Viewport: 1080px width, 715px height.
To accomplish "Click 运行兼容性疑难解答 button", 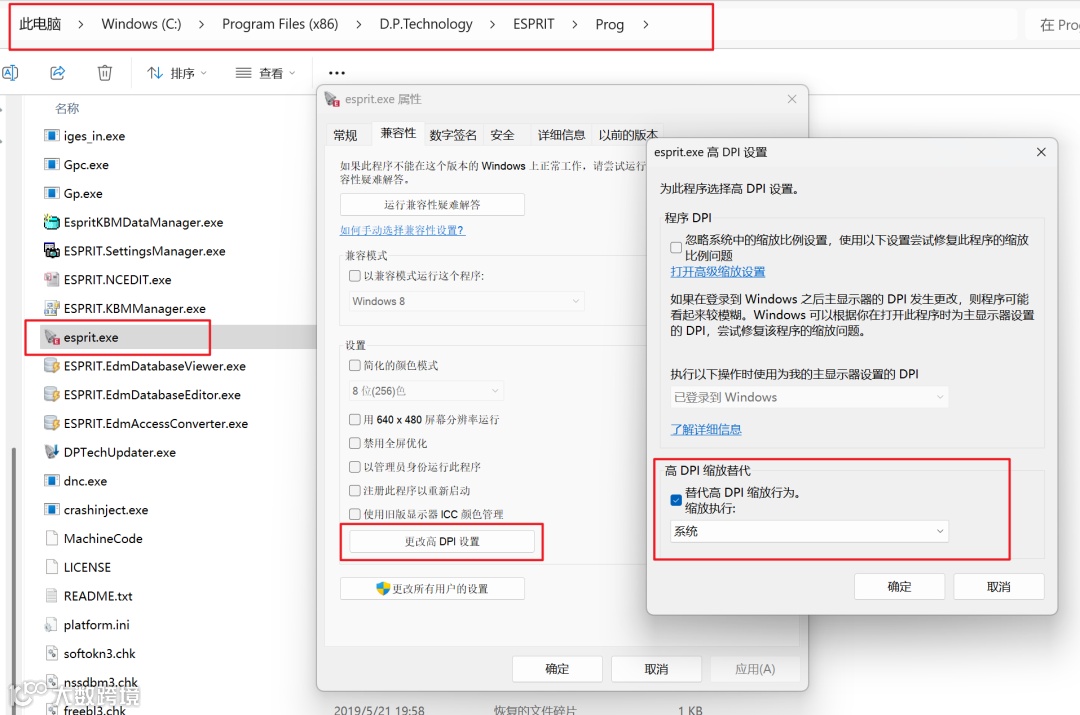I will click(x=432, y=205).
